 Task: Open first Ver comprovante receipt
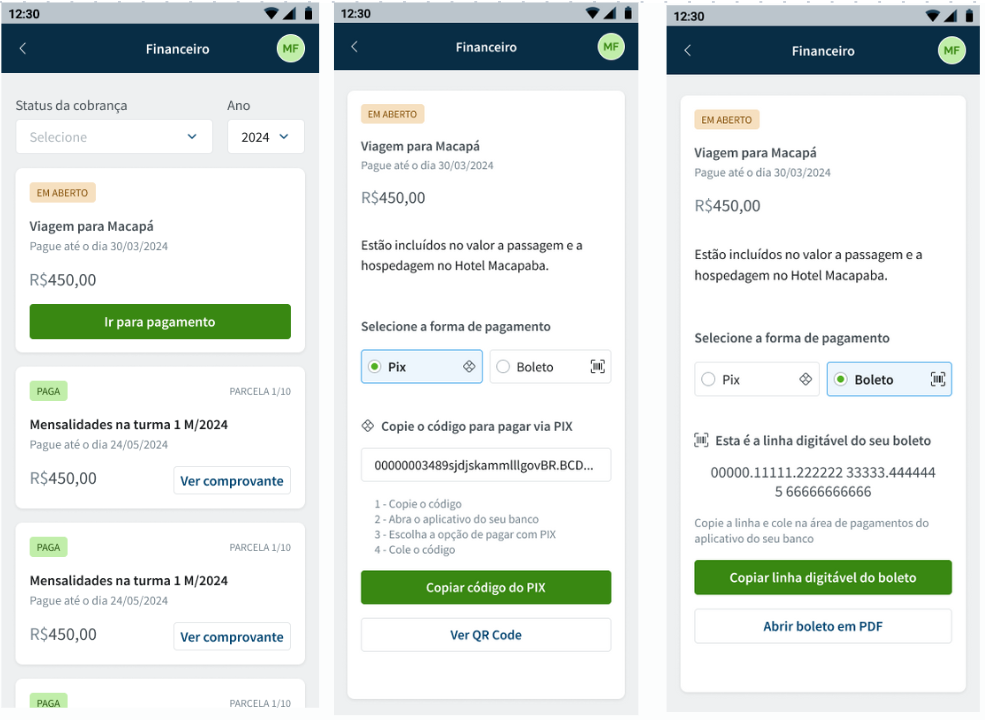tap(232, 481)
